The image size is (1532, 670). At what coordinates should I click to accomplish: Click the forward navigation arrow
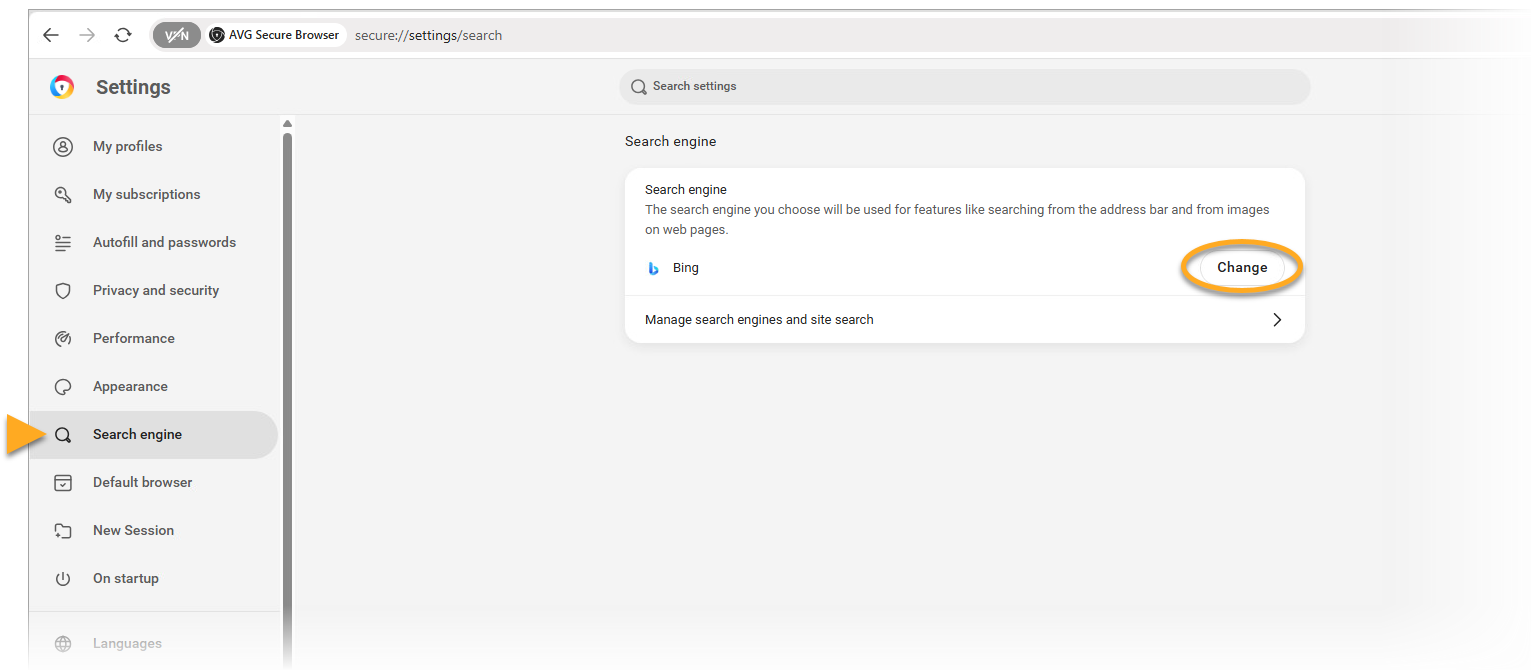click(87, 35)
